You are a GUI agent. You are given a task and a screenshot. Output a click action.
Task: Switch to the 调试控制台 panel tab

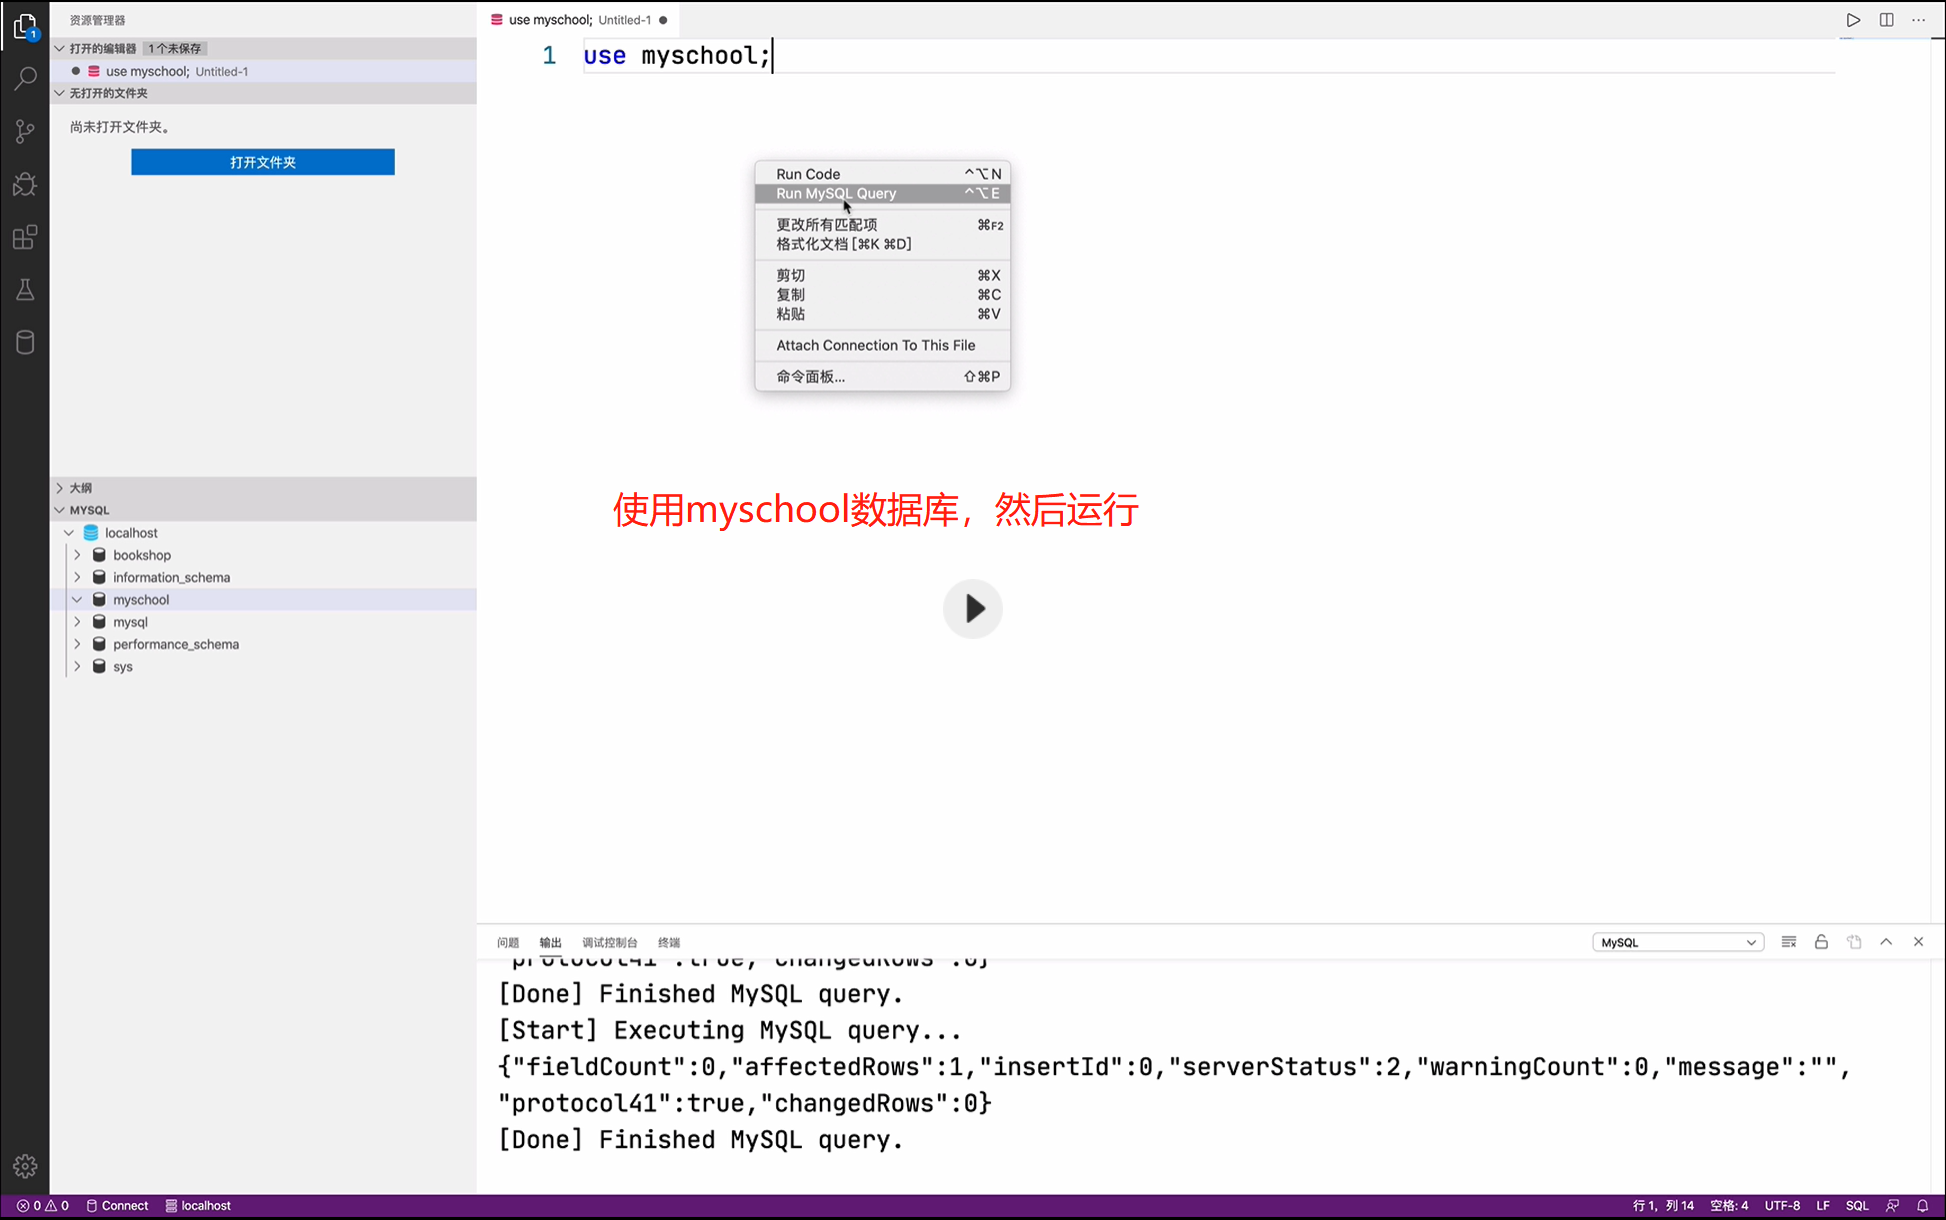(x=610, y=942)
